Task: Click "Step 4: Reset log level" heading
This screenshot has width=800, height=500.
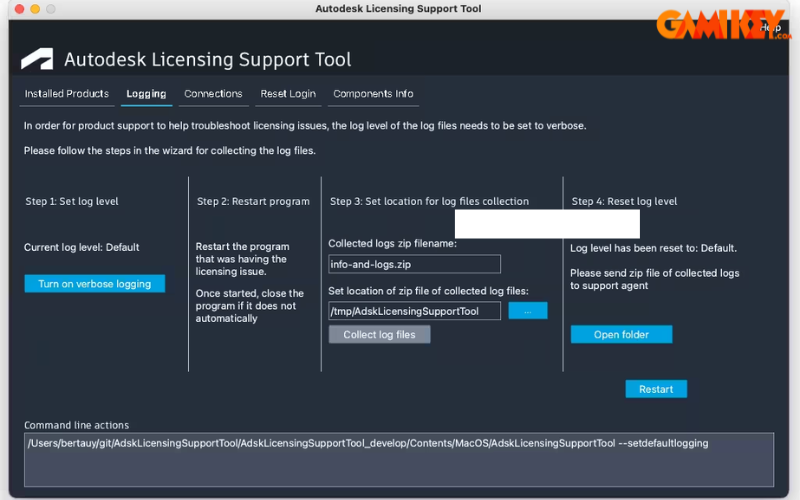Action: (624, 202)
